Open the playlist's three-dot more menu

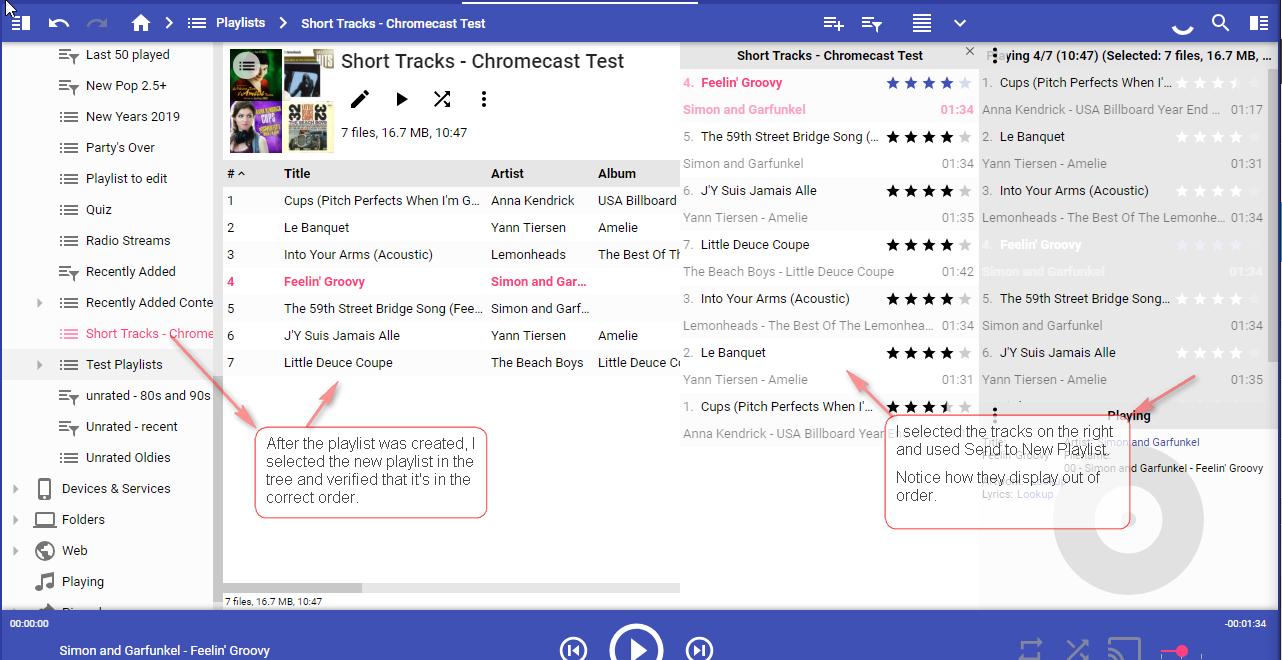(484, 99)
